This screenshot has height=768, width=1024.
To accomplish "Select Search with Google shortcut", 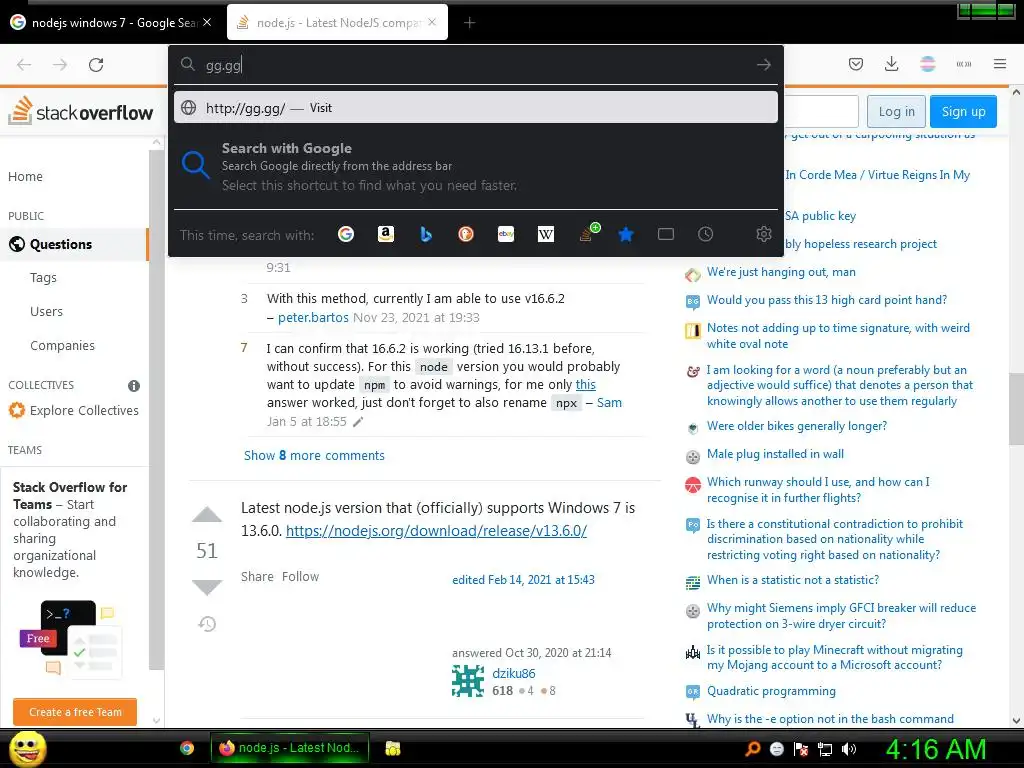I will (475, 166).
